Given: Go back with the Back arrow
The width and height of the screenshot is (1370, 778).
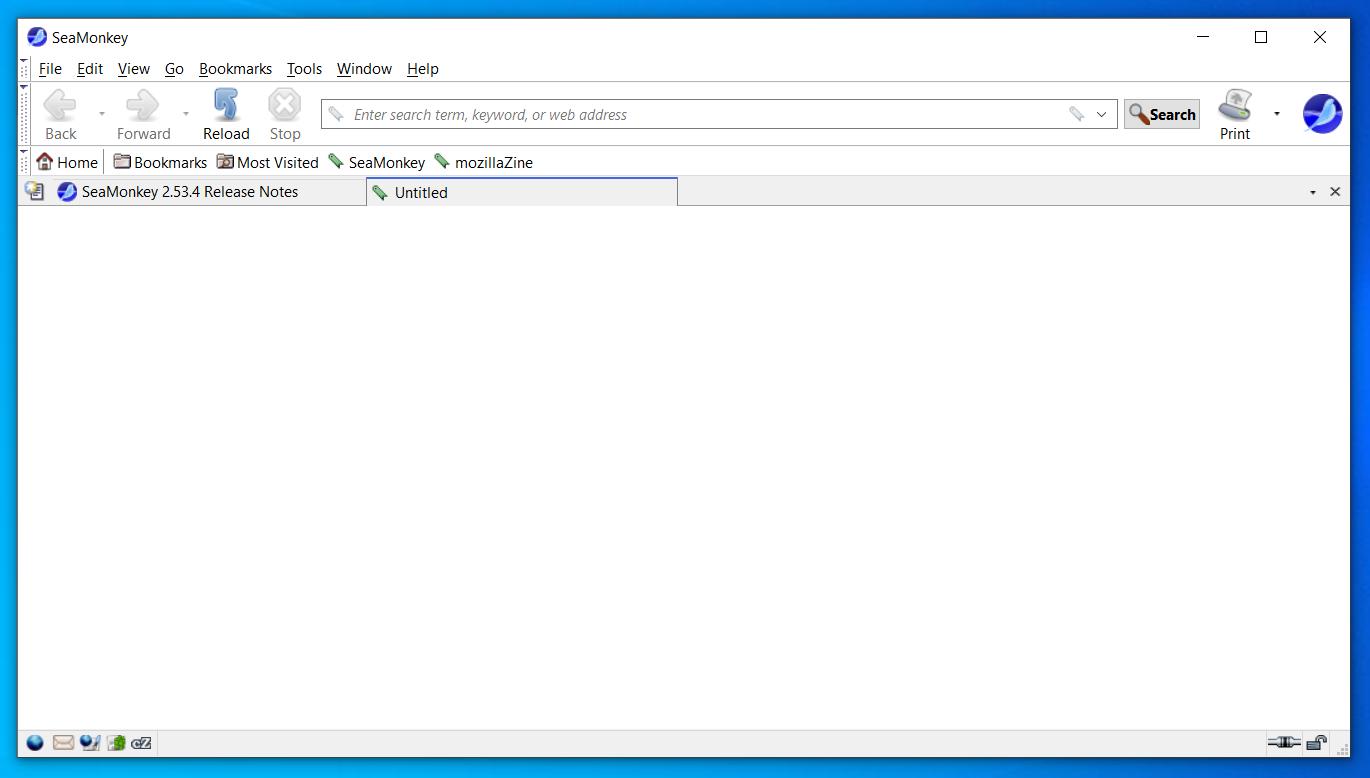Looking at the screenshot, I should tap(60, 114).
